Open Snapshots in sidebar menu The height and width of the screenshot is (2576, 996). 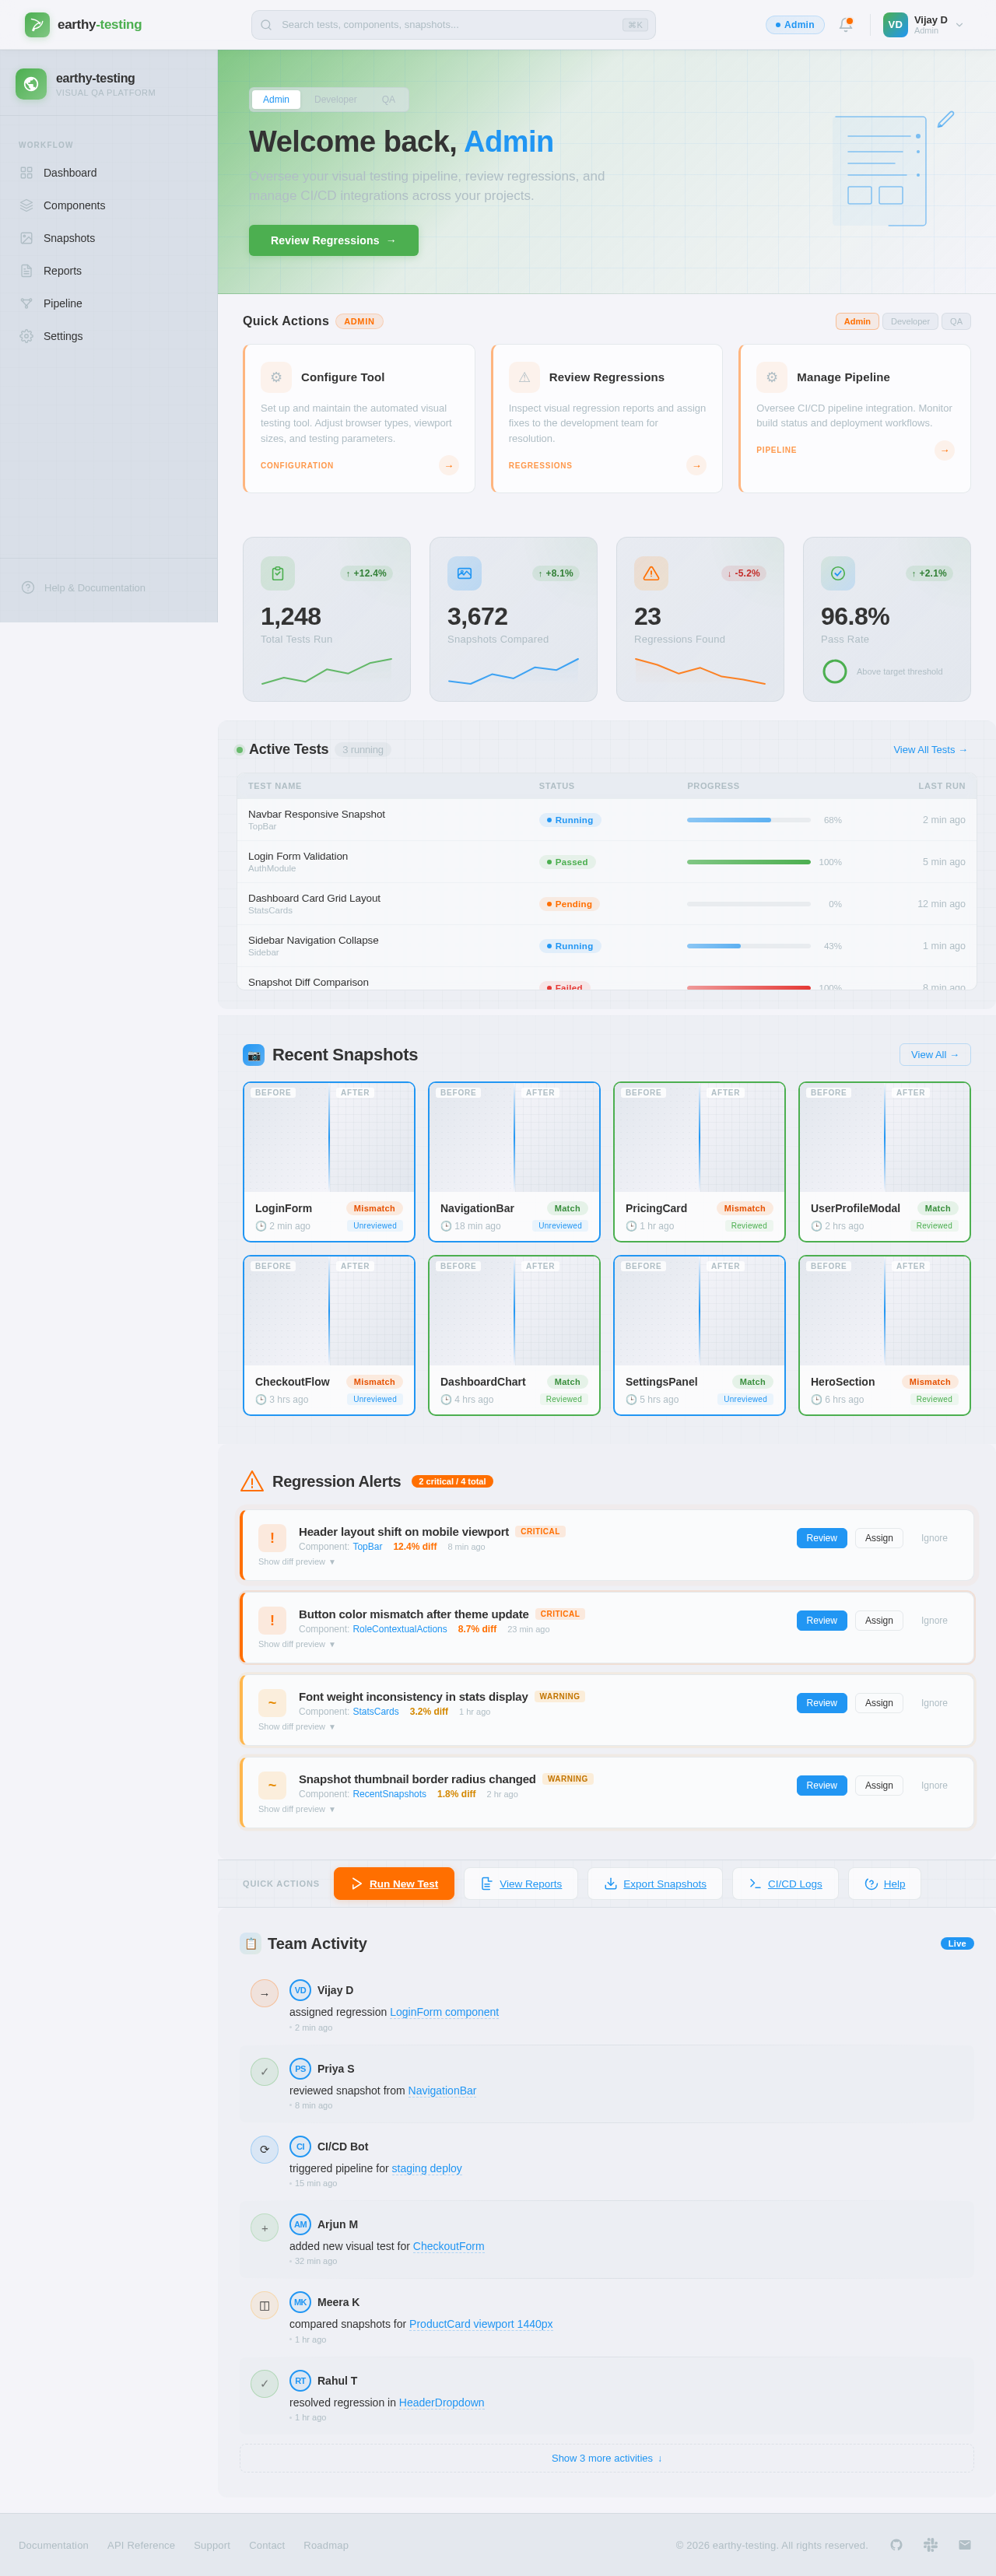108,238
